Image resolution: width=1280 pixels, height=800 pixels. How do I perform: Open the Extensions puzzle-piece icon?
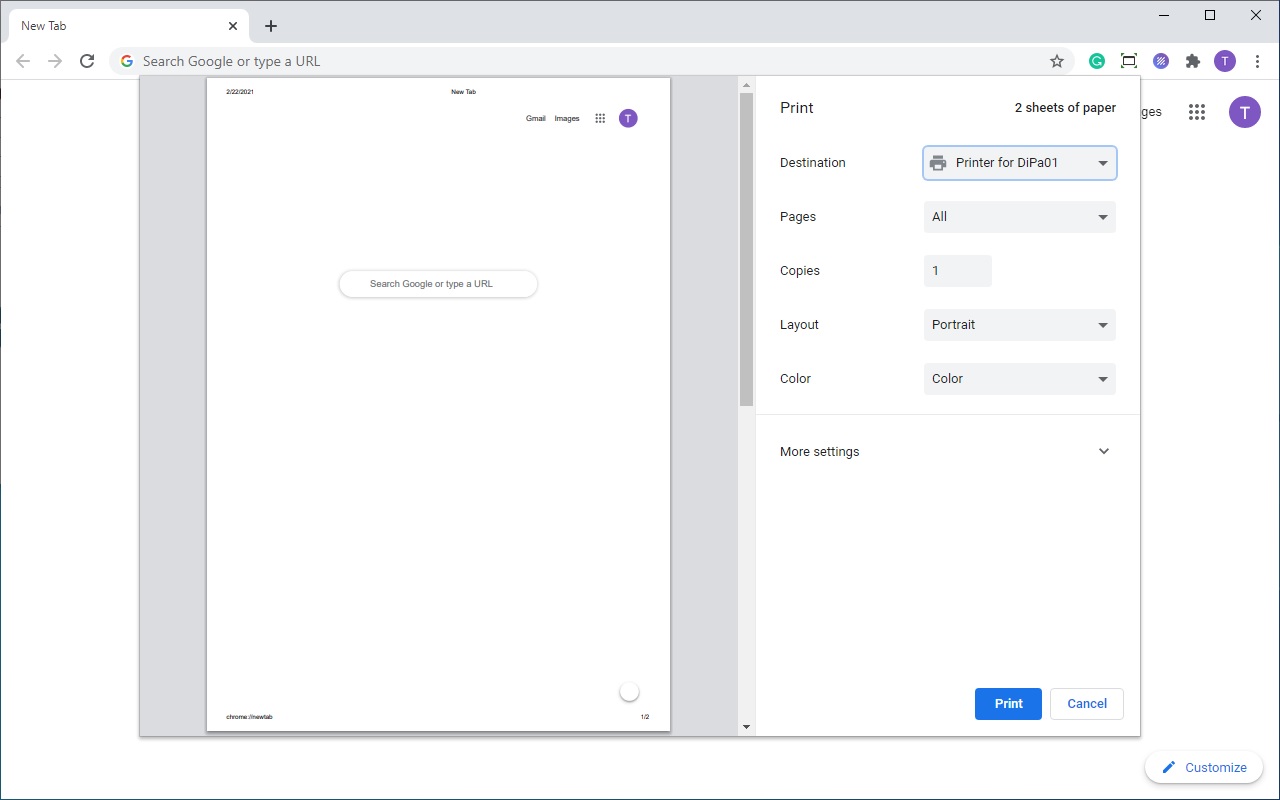coord(1193,61)
